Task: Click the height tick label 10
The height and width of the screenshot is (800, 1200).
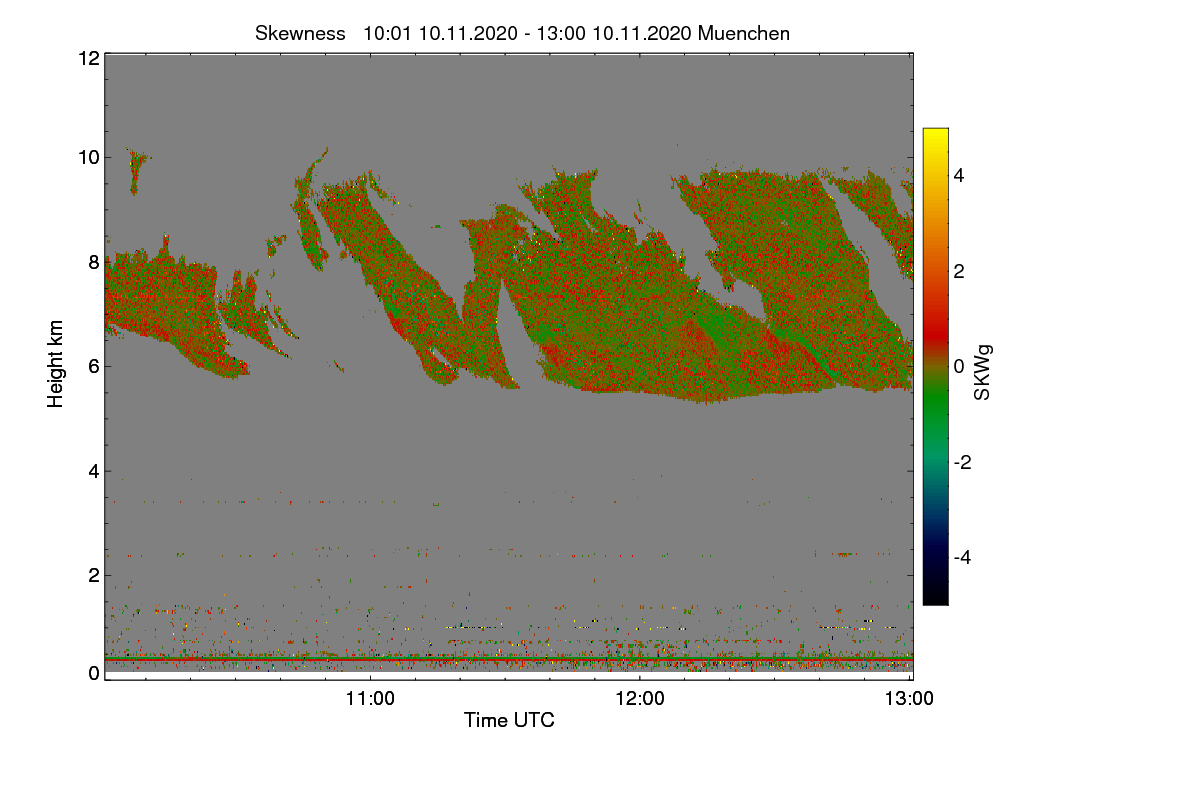Action: [x=88, y=157]
